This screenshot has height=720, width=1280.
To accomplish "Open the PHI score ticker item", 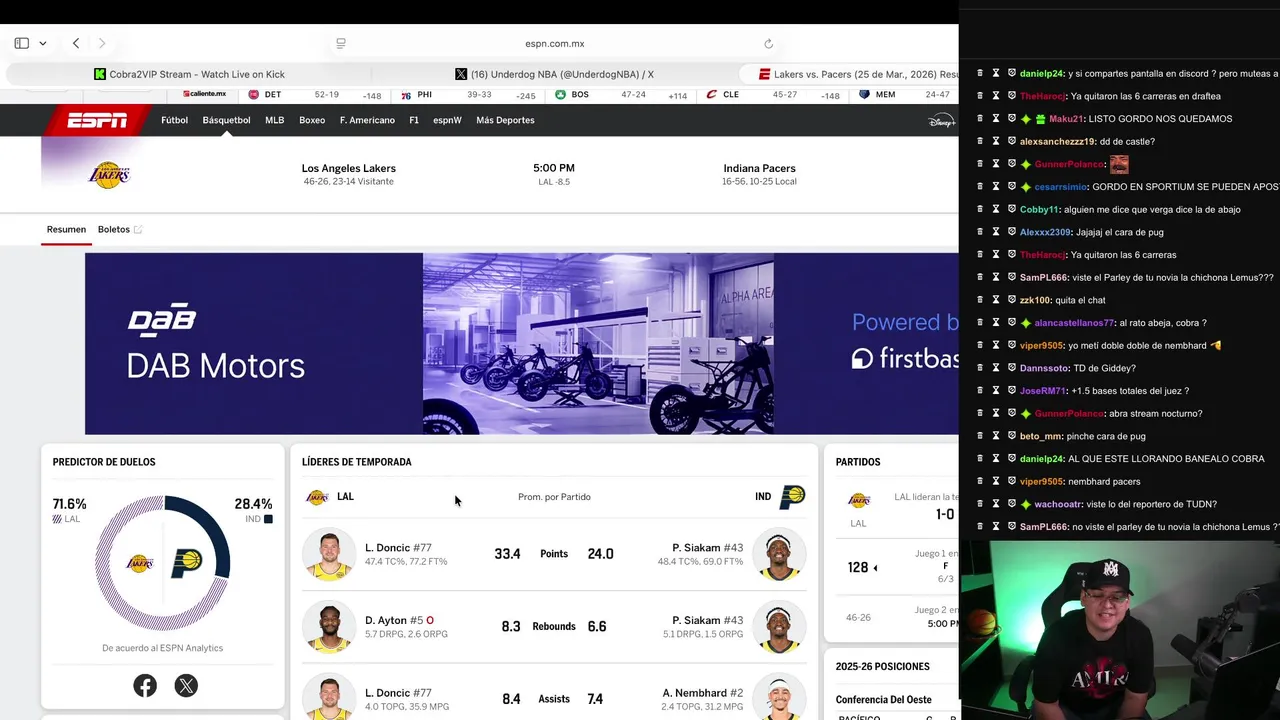I will point(468,95).
